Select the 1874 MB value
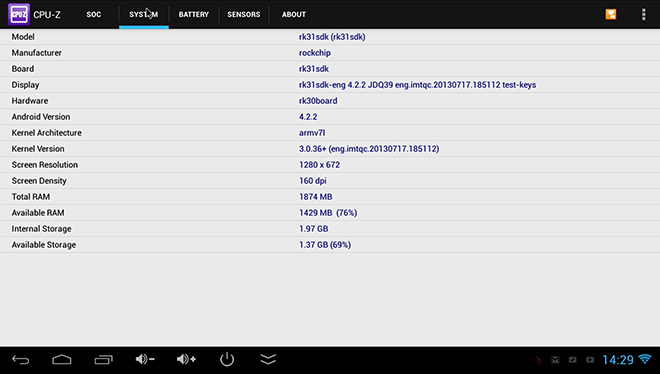This screenshot has width=660, height=374. click(316, 197)
